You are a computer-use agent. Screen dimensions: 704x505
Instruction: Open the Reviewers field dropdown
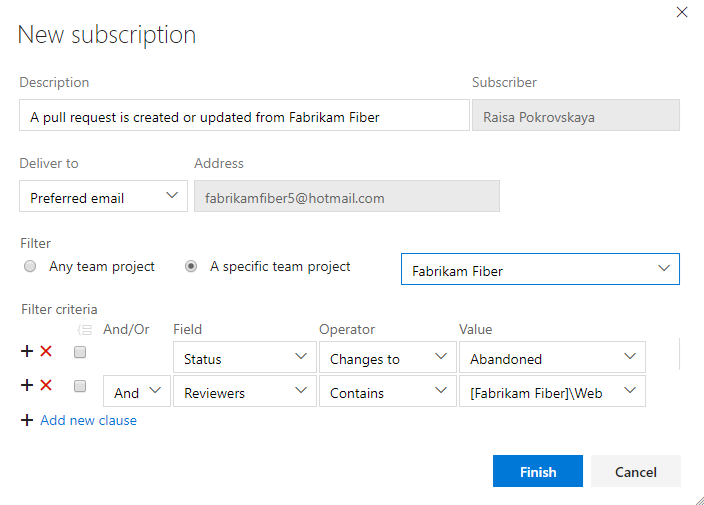(245, 391)
